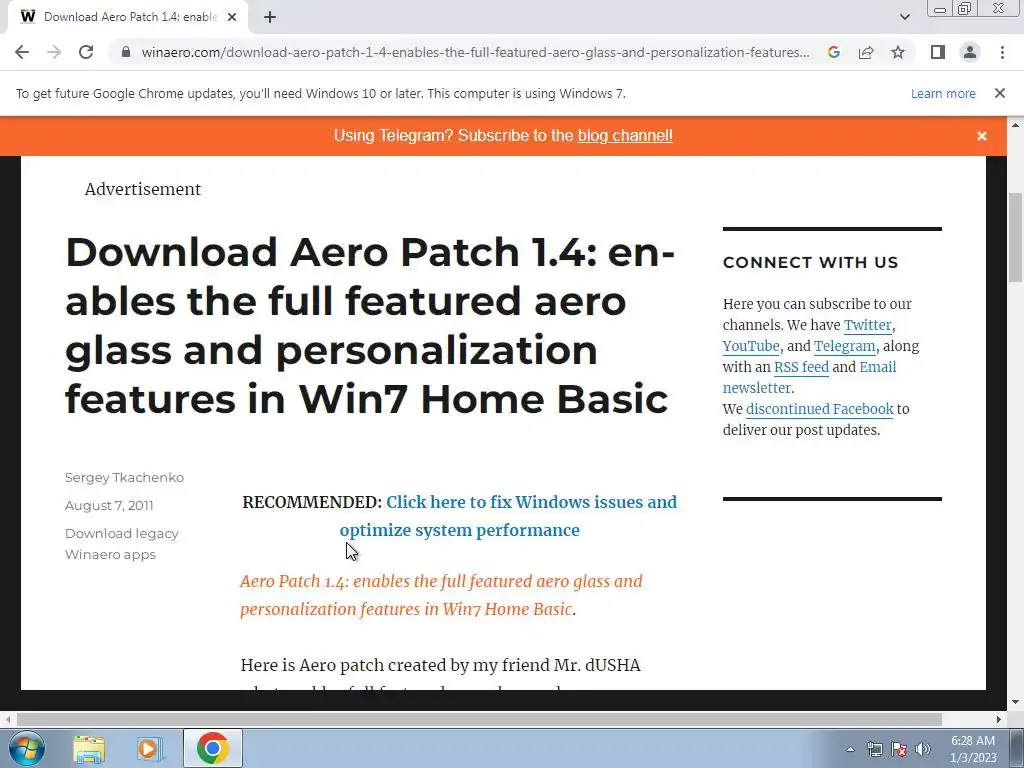Open the Chrome three-dot menu
This screenshot has height=768, width=1024.
(x=1002, y=52)
